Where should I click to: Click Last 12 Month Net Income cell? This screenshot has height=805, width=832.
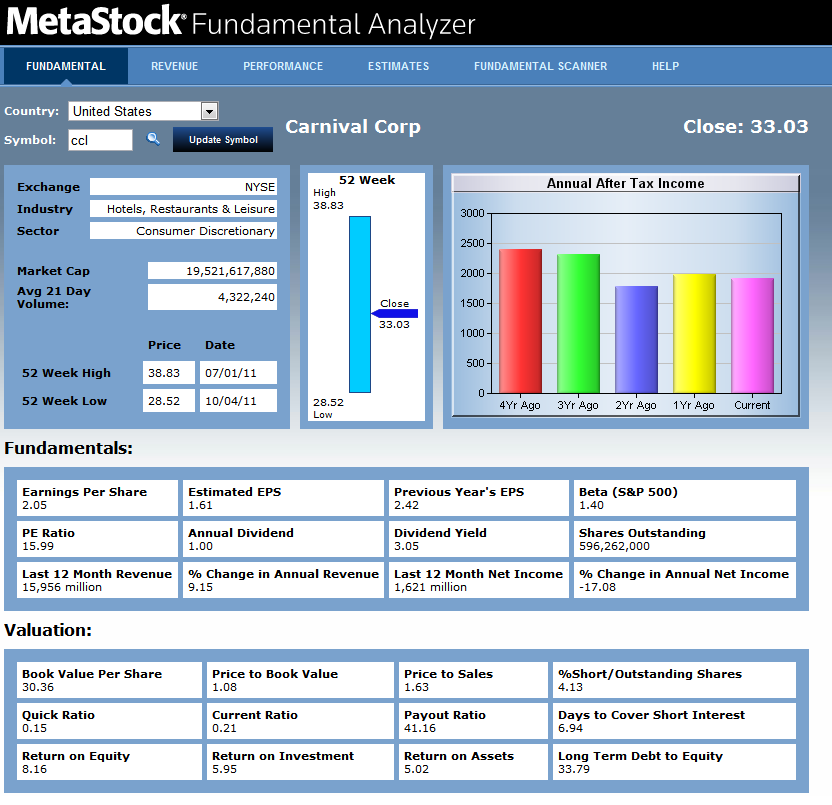[x=479, y=580]
